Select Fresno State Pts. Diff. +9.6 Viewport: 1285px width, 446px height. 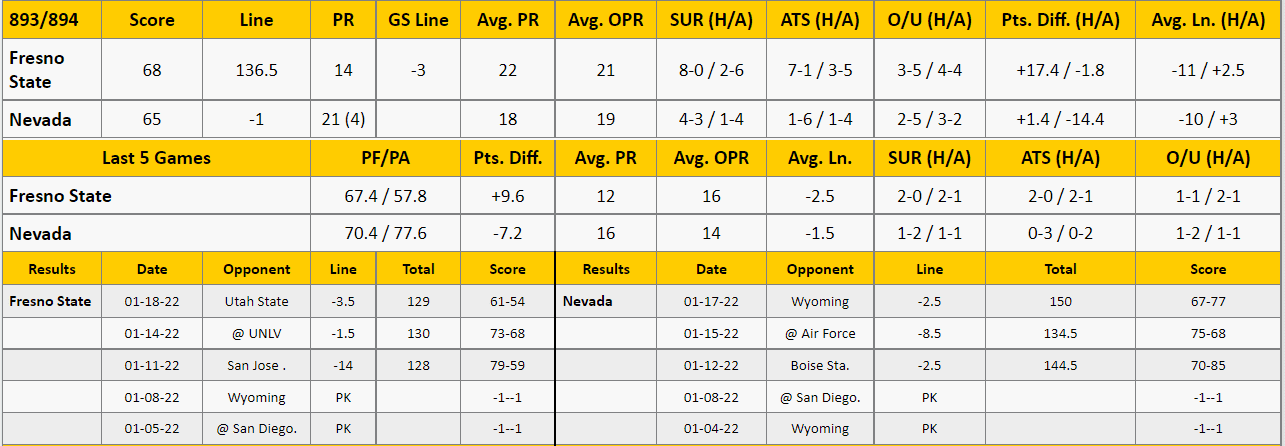coord(508,196)
